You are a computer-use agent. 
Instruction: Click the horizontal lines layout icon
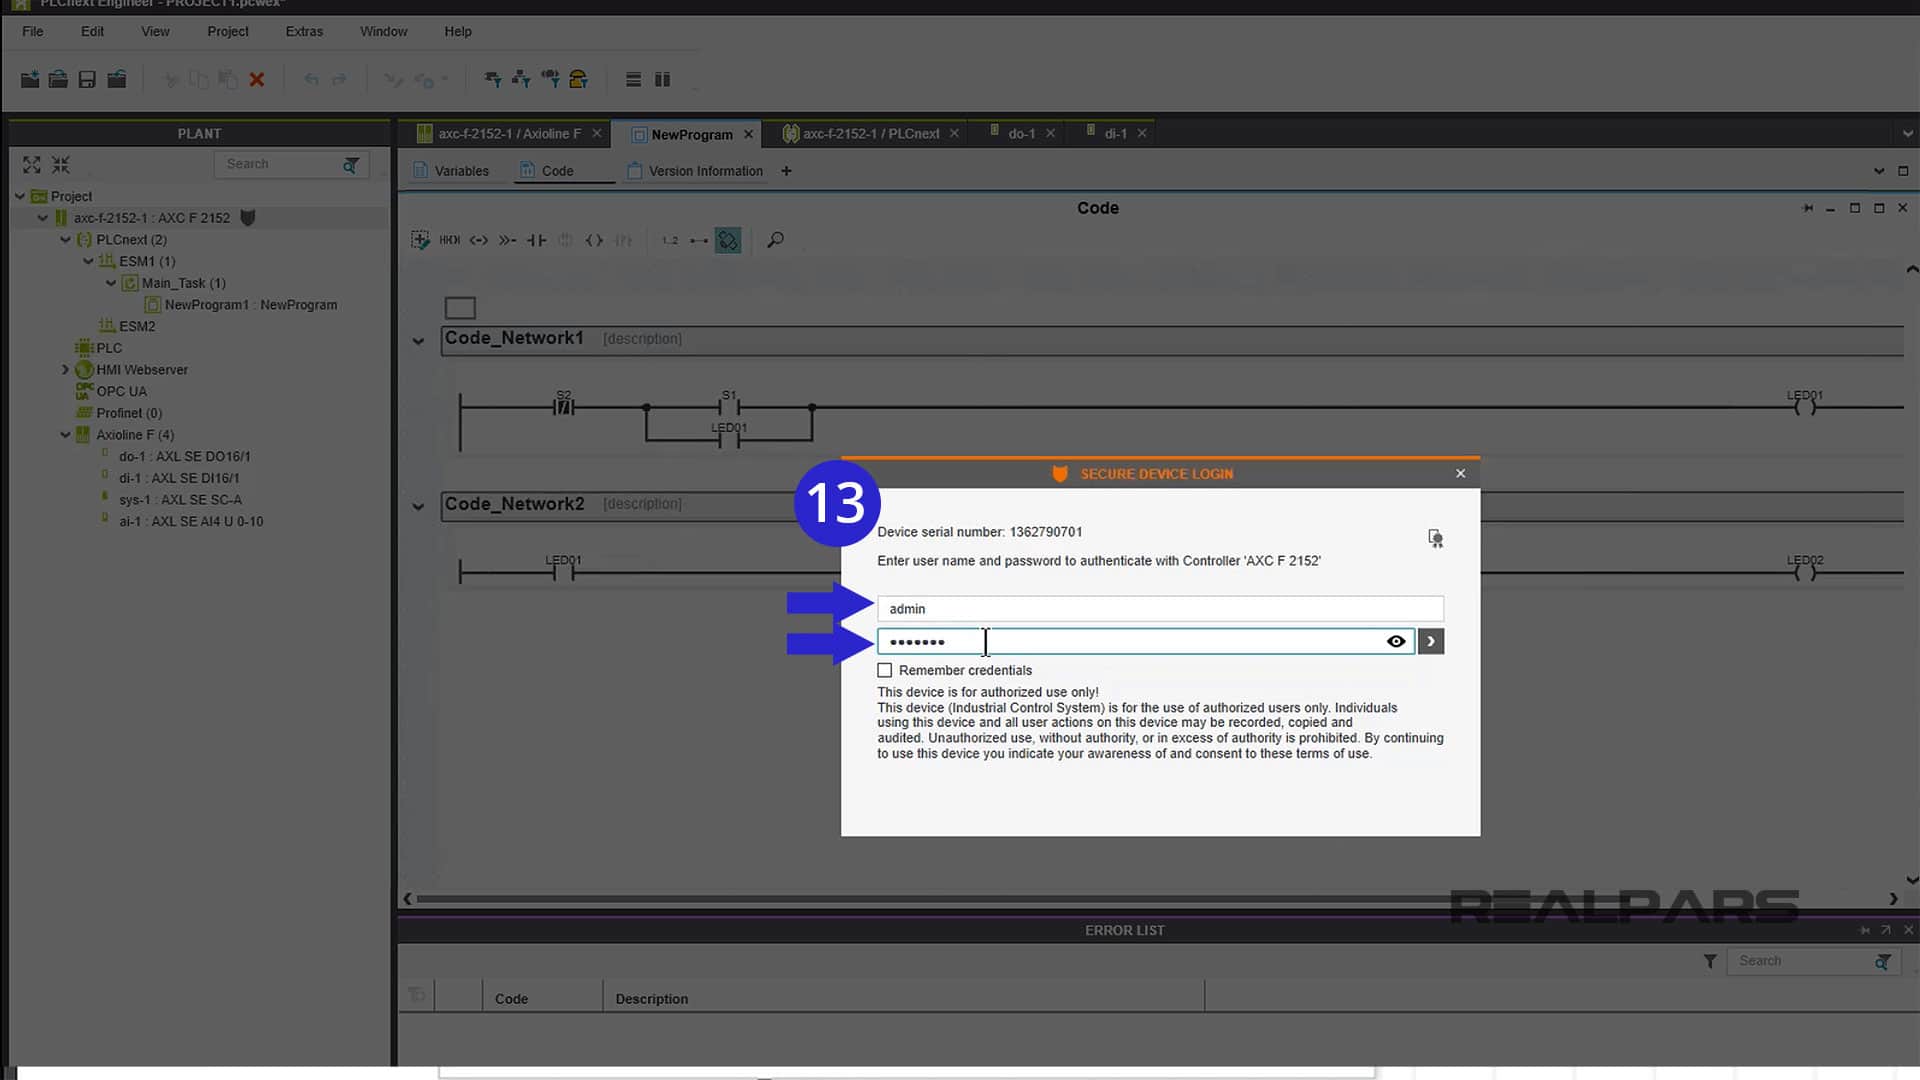[633, 80]
